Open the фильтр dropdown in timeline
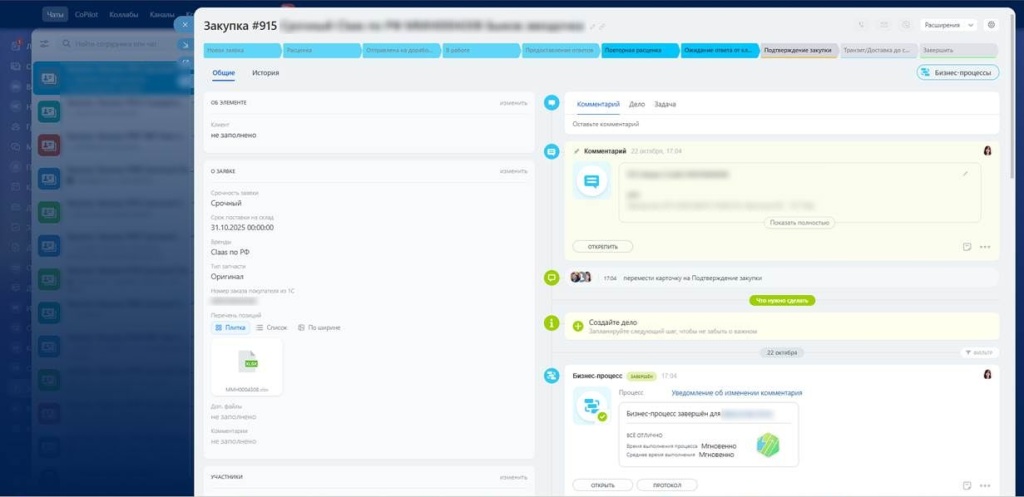 [x=979, y=353]
